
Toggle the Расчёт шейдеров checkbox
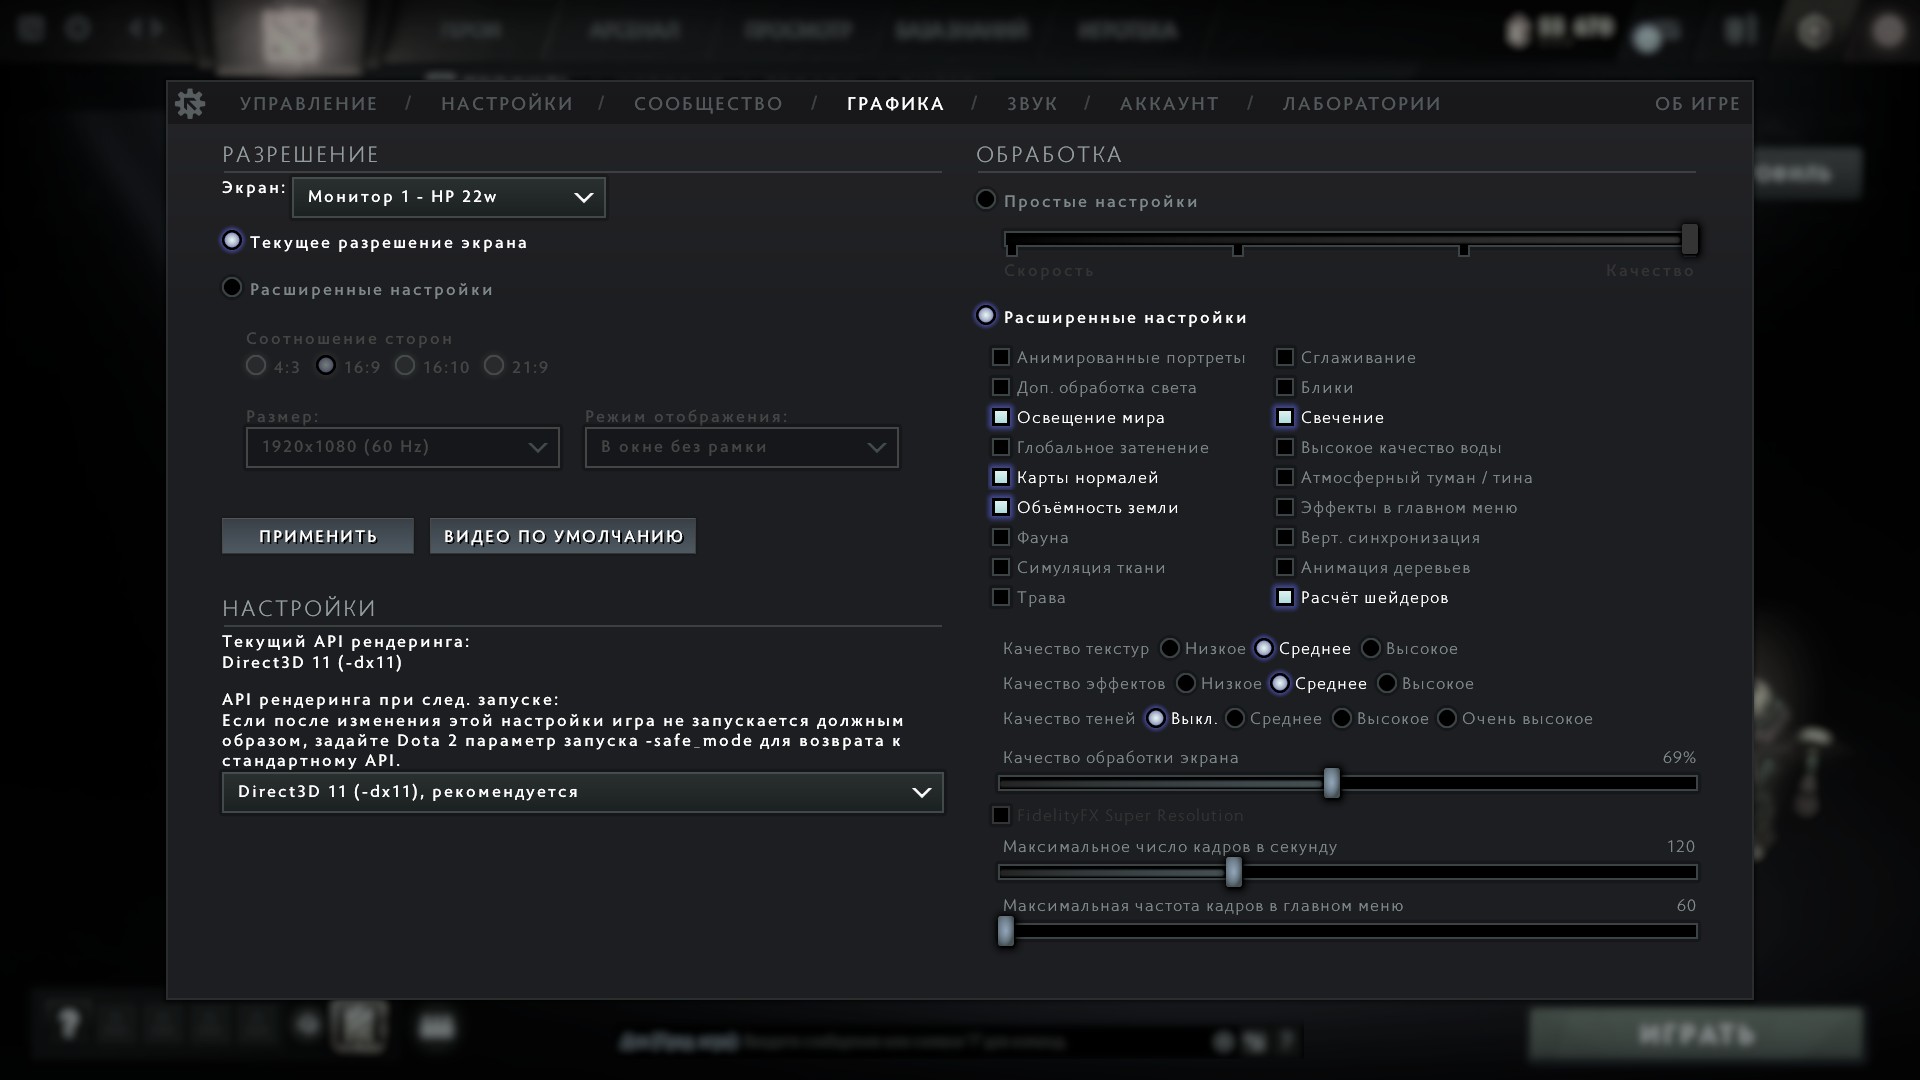[x=1285, y=597]
